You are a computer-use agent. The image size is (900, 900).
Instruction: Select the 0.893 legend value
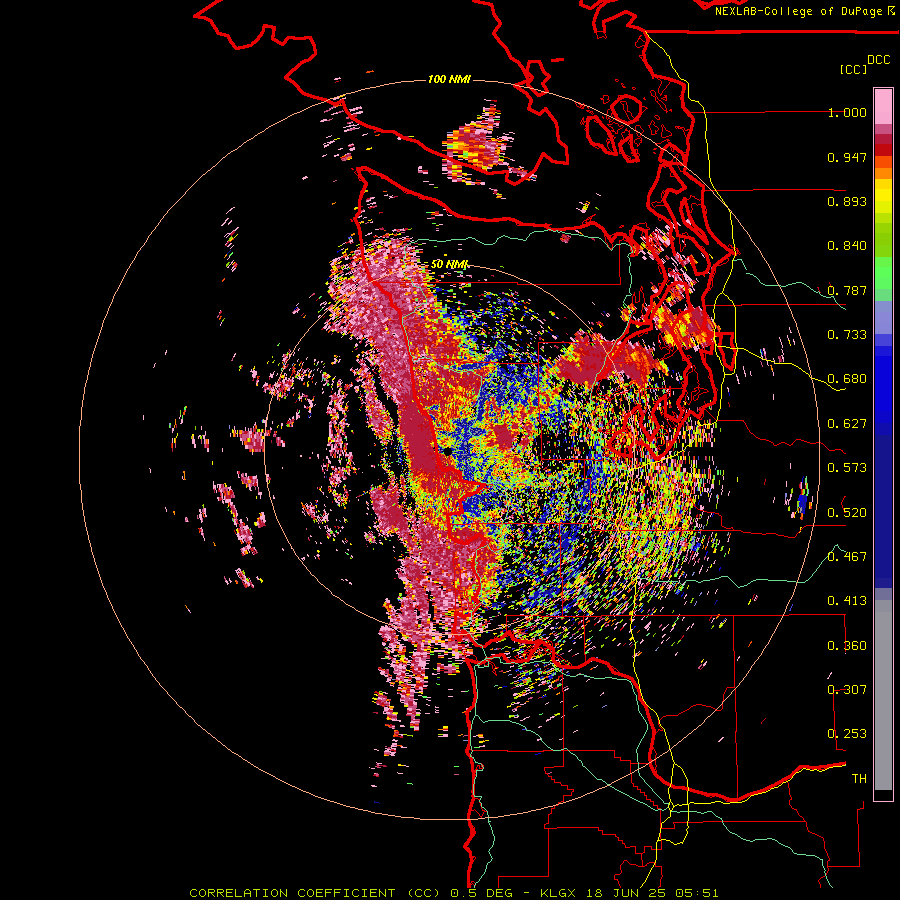point(847,201)
